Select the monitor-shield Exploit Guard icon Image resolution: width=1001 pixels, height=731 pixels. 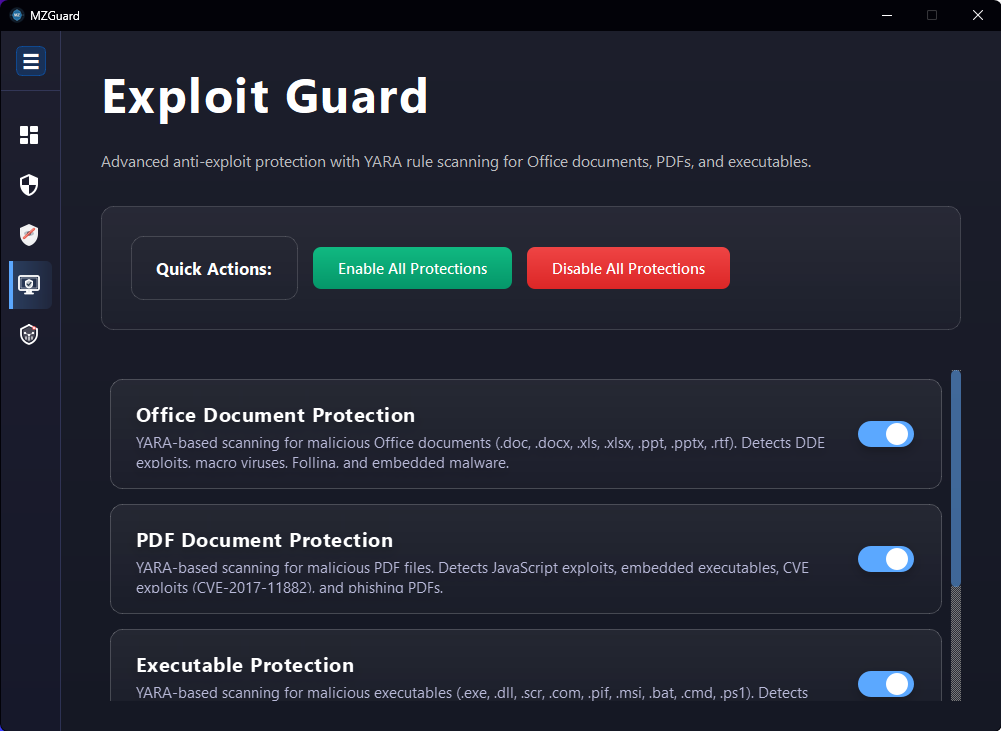(29, 285)
